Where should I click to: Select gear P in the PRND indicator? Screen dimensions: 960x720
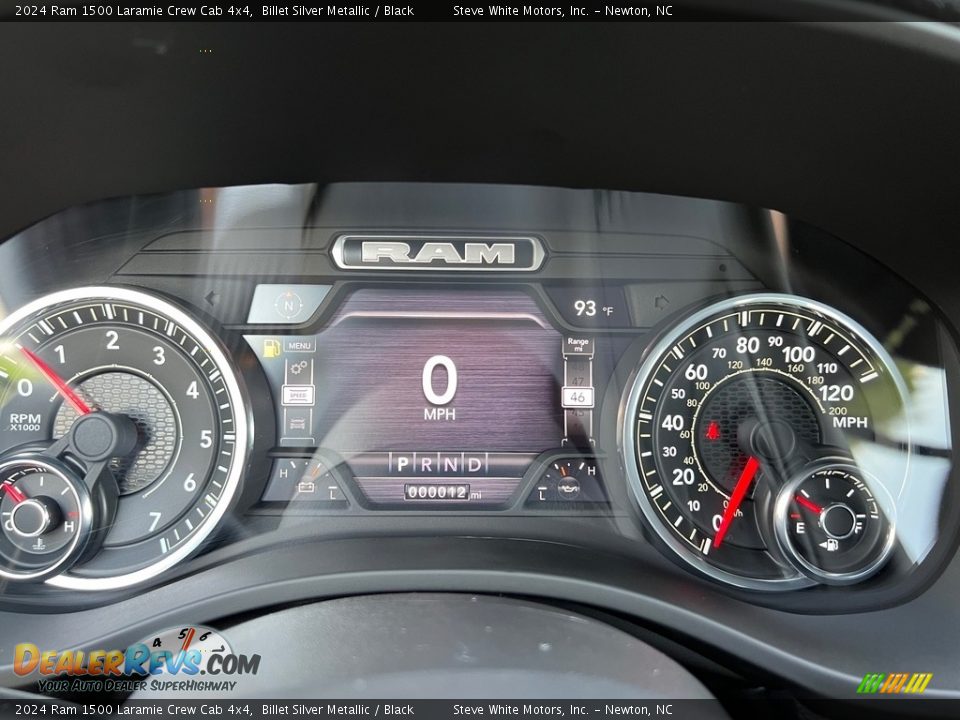pos(402,465)
